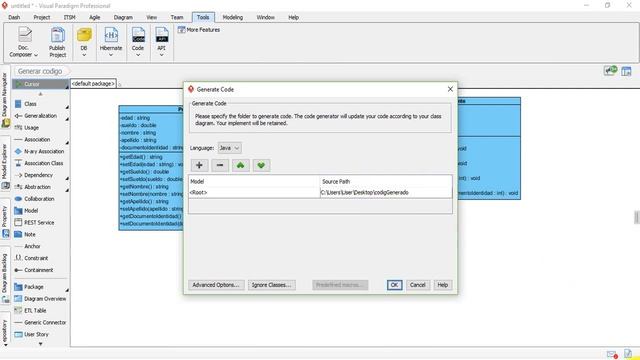640x360 pixels.
Task: Click More Features in the ribbon
Action: (x=199, y=30)
